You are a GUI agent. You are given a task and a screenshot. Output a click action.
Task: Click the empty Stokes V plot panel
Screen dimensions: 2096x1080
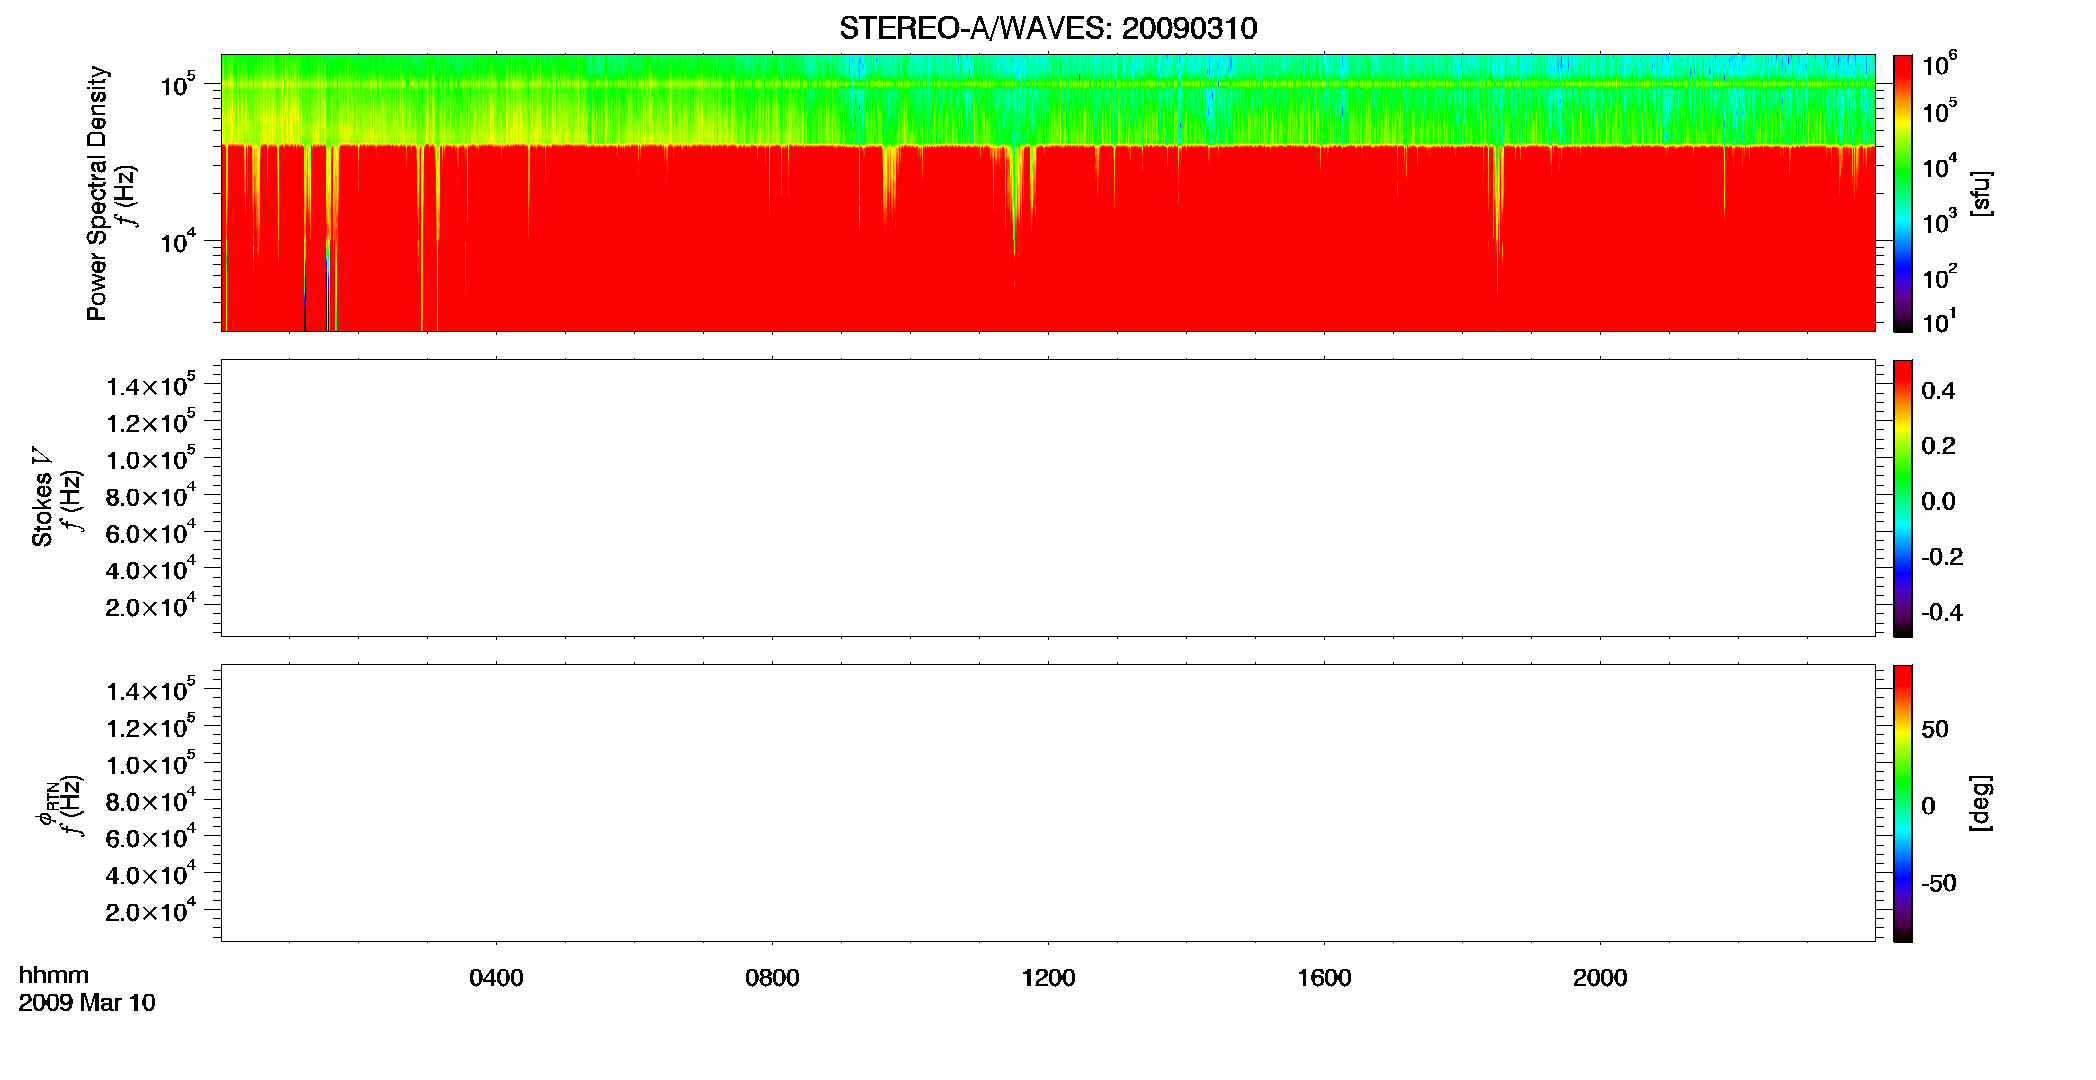[1048, 498]
